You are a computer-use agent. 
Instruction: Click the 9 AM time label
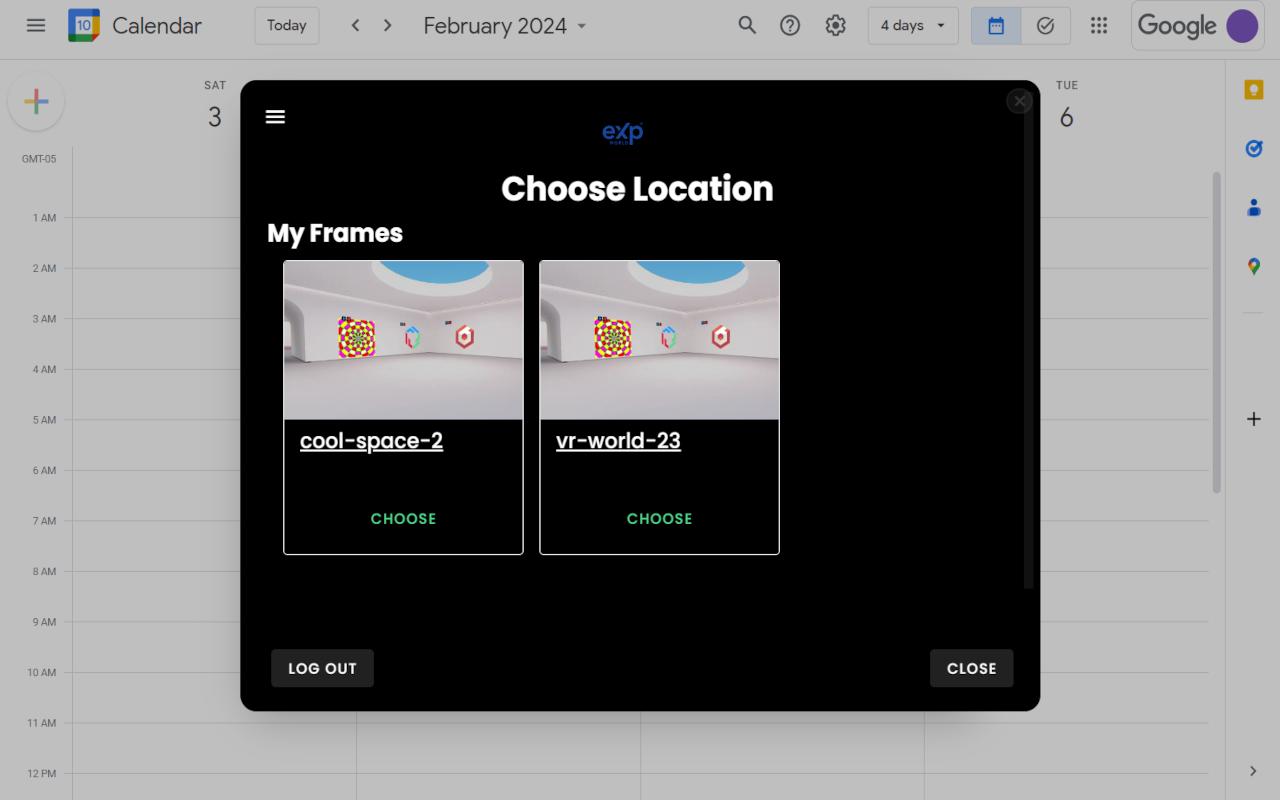44,622
